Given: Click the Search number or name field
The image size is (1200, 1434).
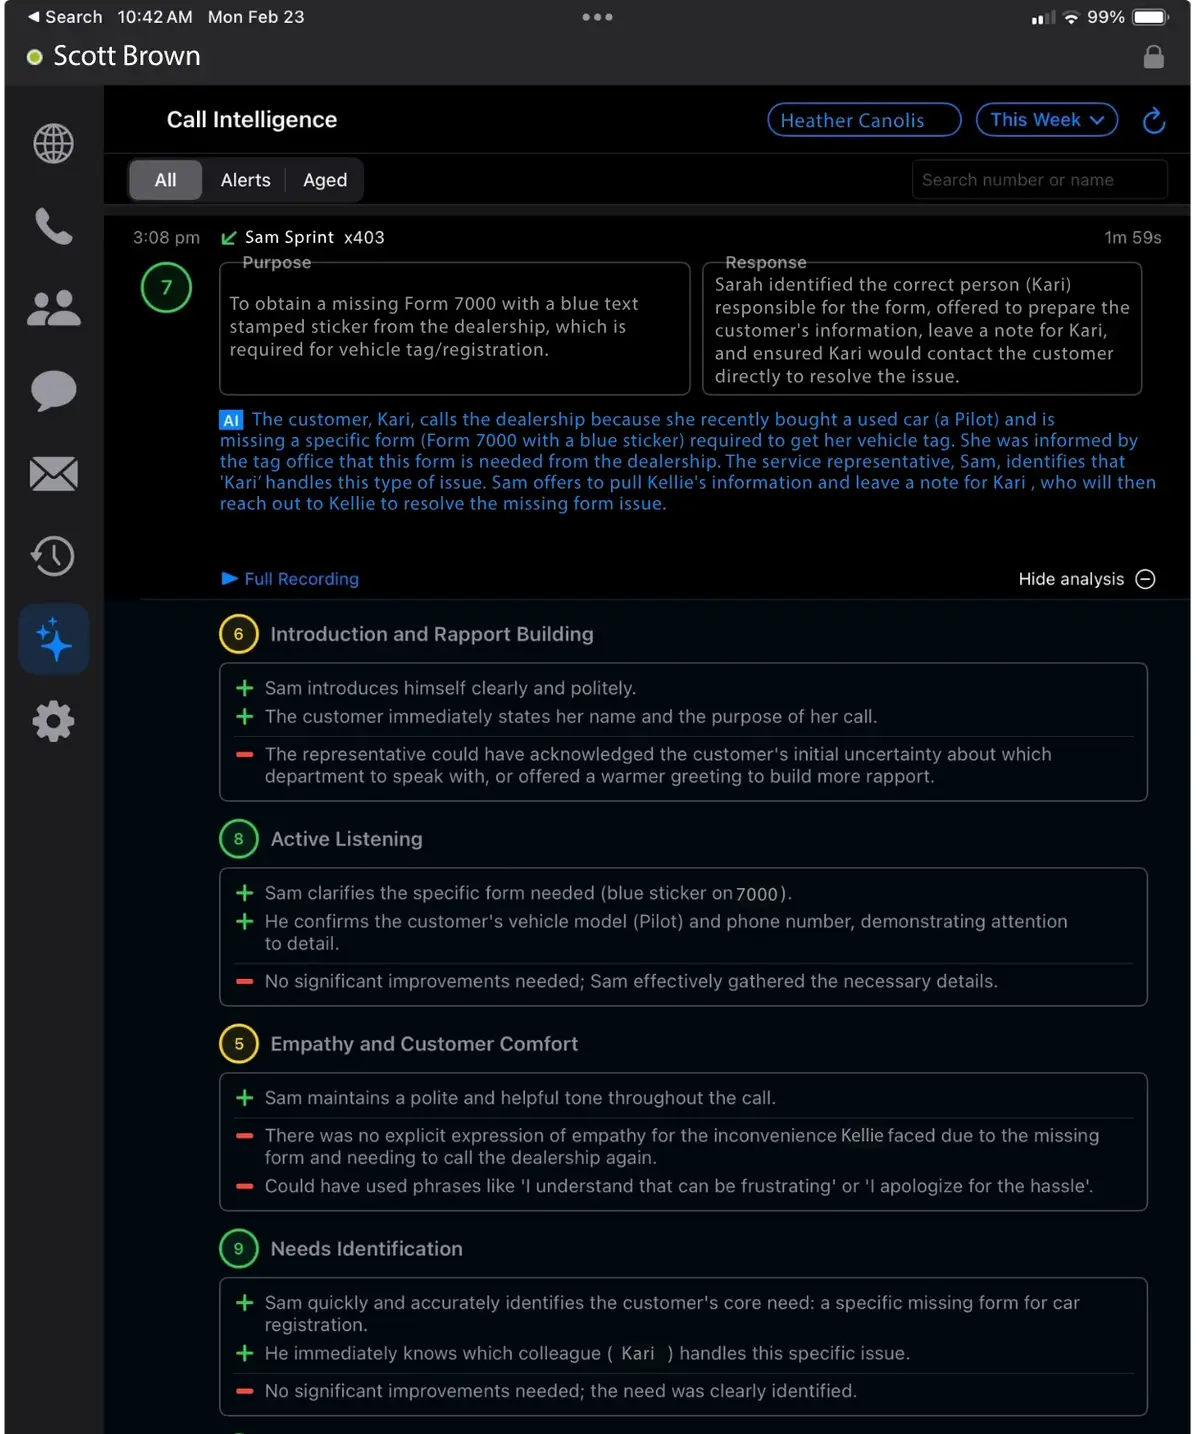Looking at the screenshot, I should point(1040,180).
